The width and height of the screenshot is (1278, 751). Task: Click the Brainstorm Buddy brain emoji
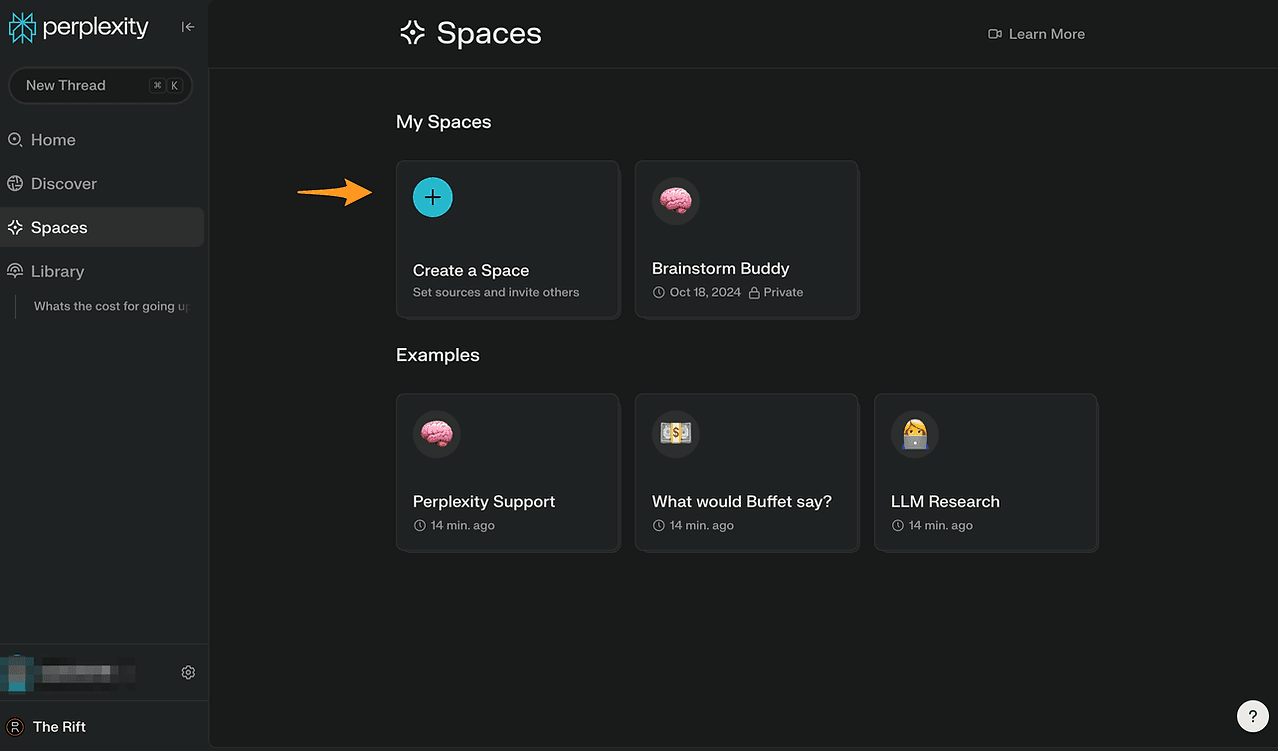[x=676, y=201]
